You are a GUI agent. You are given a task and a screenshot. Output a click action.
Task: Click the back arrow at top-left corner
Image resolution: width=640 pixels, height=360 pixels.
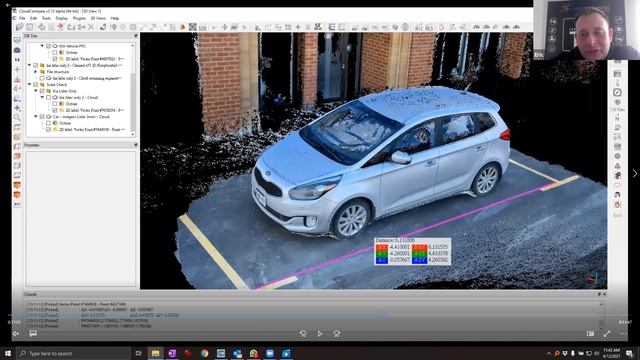coord(7,5)
